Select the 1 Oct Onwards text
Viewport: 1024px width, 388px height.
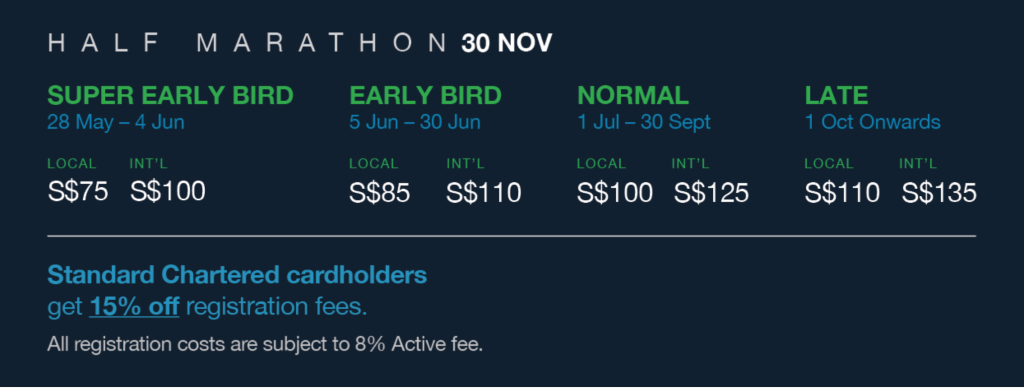coord(872,122)
